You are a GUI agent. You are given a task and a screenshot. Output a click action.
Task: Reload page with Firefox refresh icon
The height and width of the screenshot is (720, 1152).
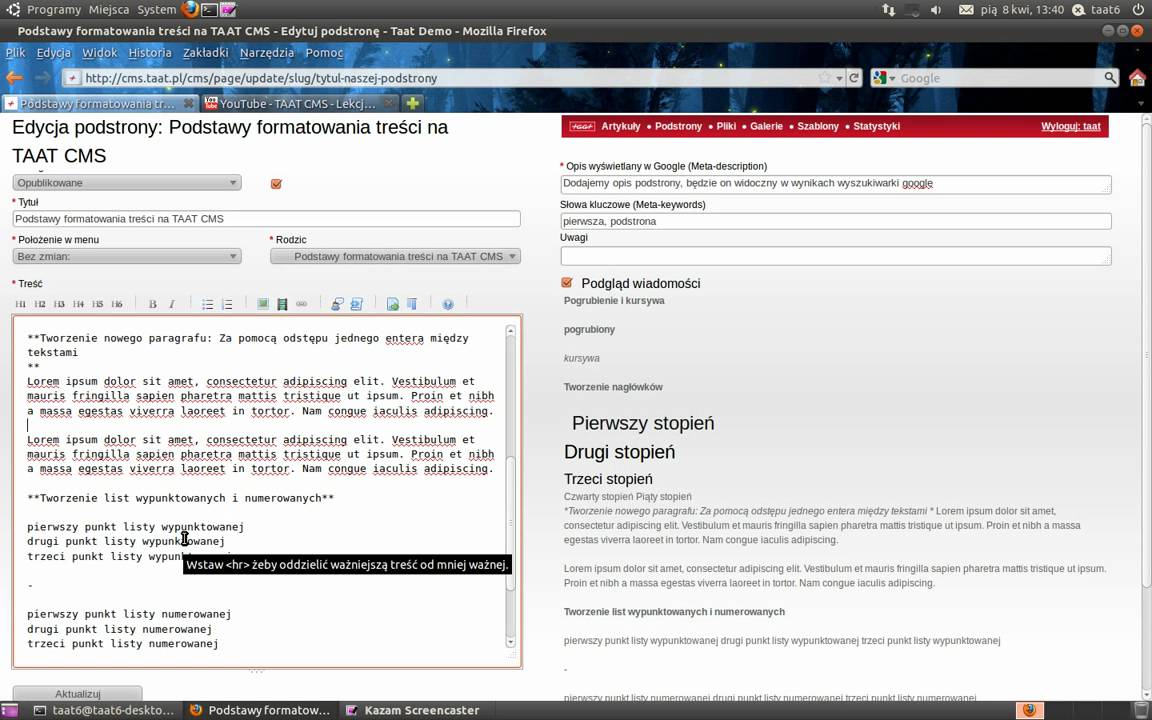(854, 78)
